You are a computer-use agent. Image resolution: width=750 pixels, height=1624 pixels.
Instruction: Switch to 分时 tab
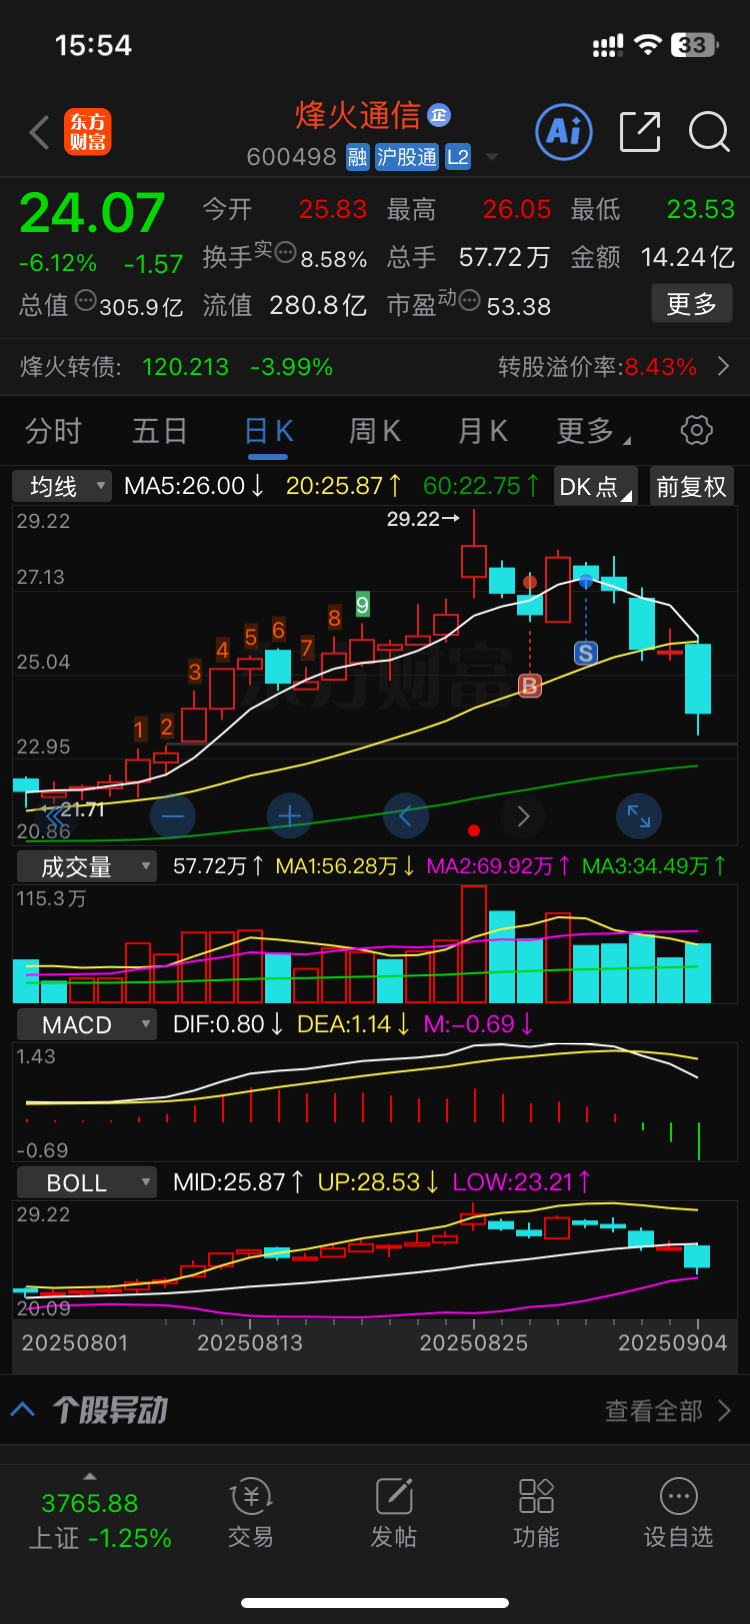pos(54,431)
